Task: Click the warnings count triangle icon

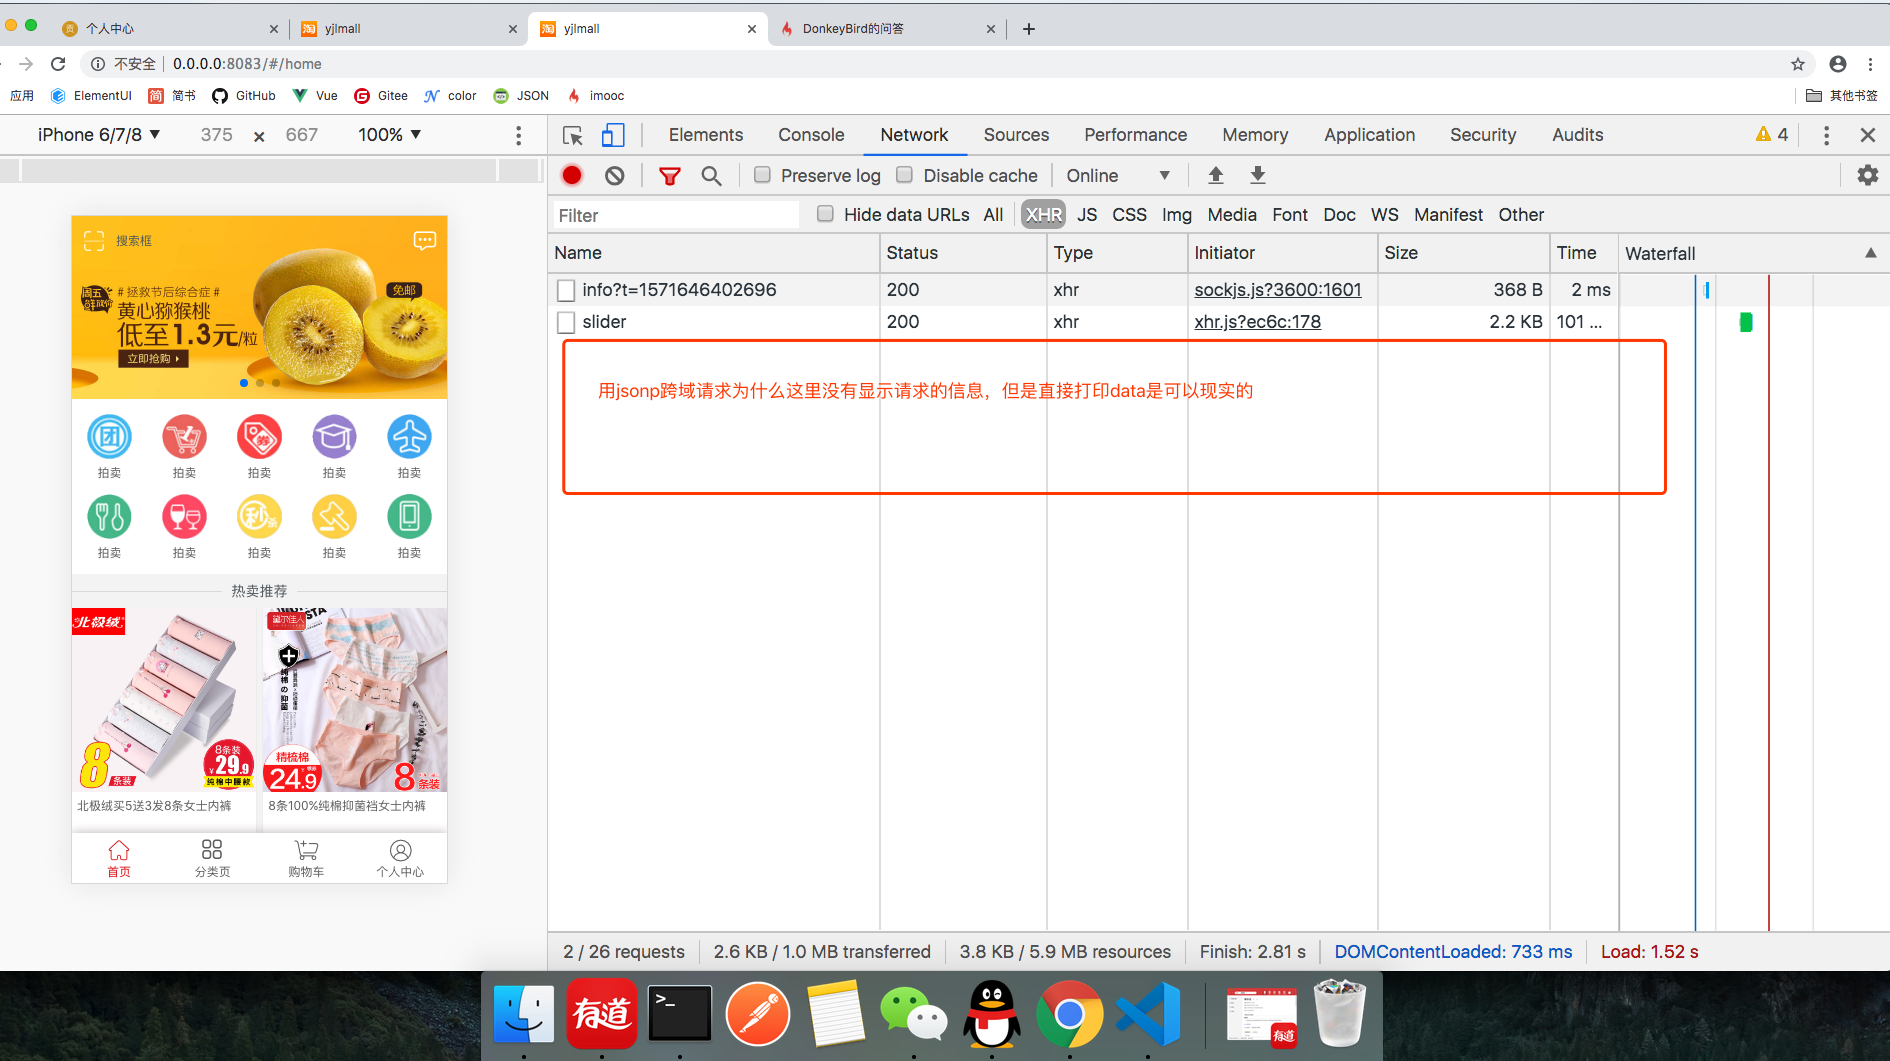Action: coord(1763,134)
